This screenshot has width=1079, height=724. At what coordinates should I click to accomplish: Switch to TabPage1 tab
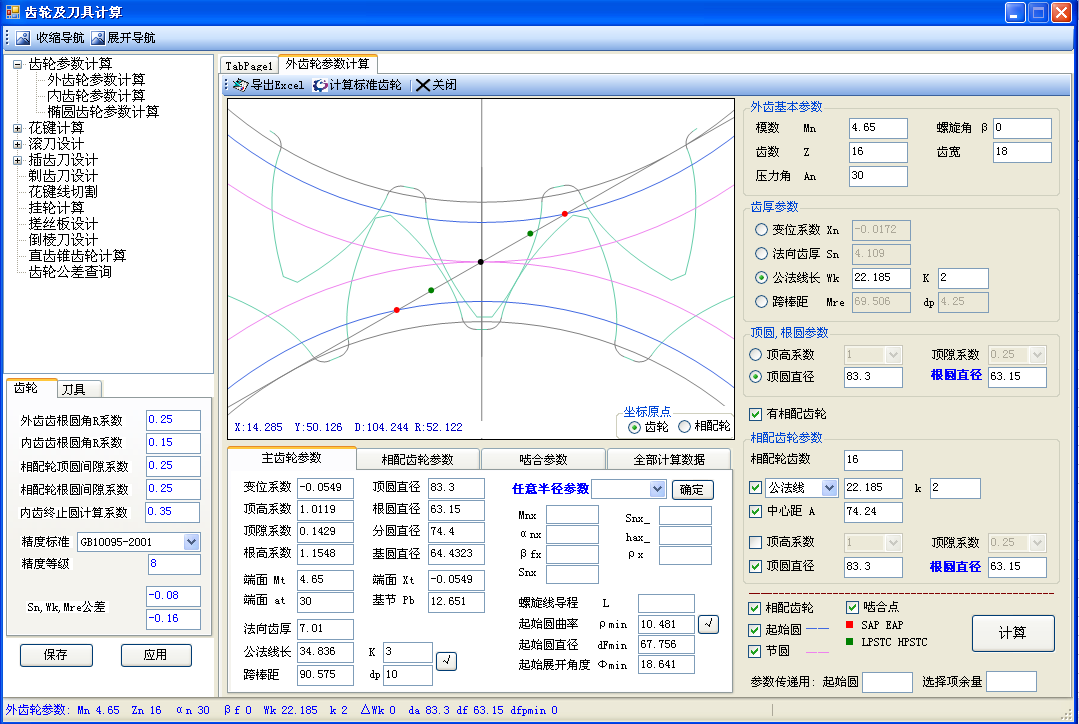click(249, 66)
